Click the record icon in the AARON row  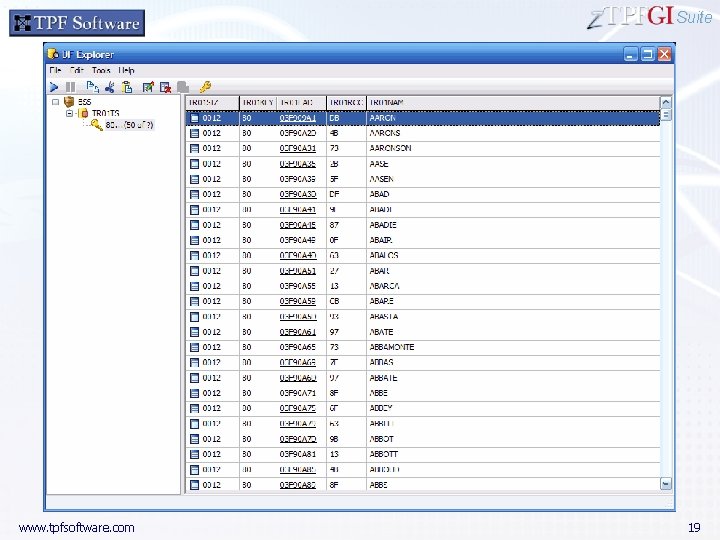195,118
